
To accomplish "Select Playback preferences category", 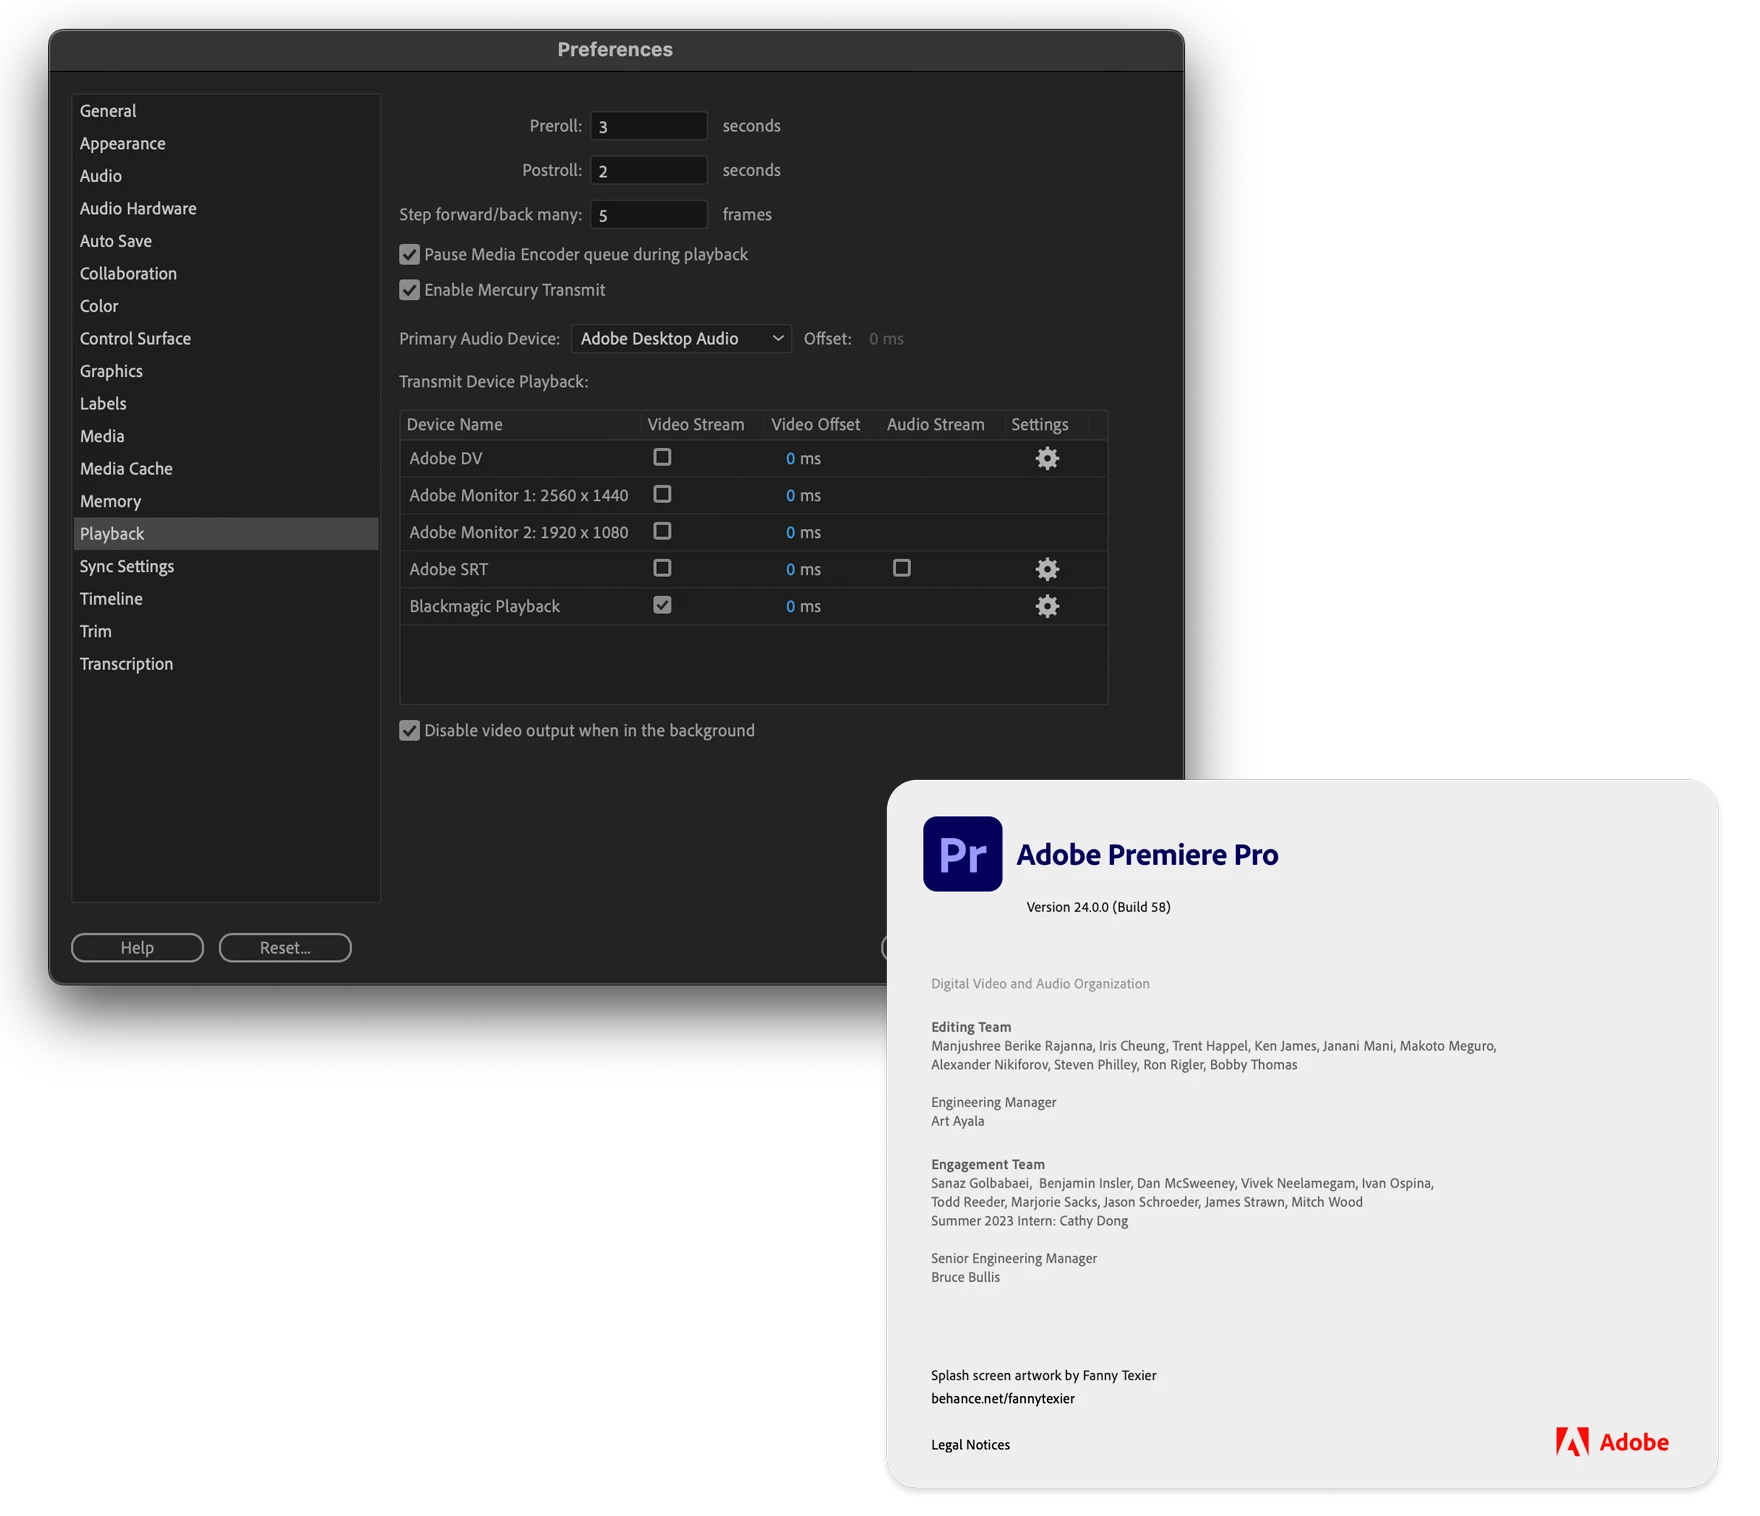I will [x=226, y=534].
